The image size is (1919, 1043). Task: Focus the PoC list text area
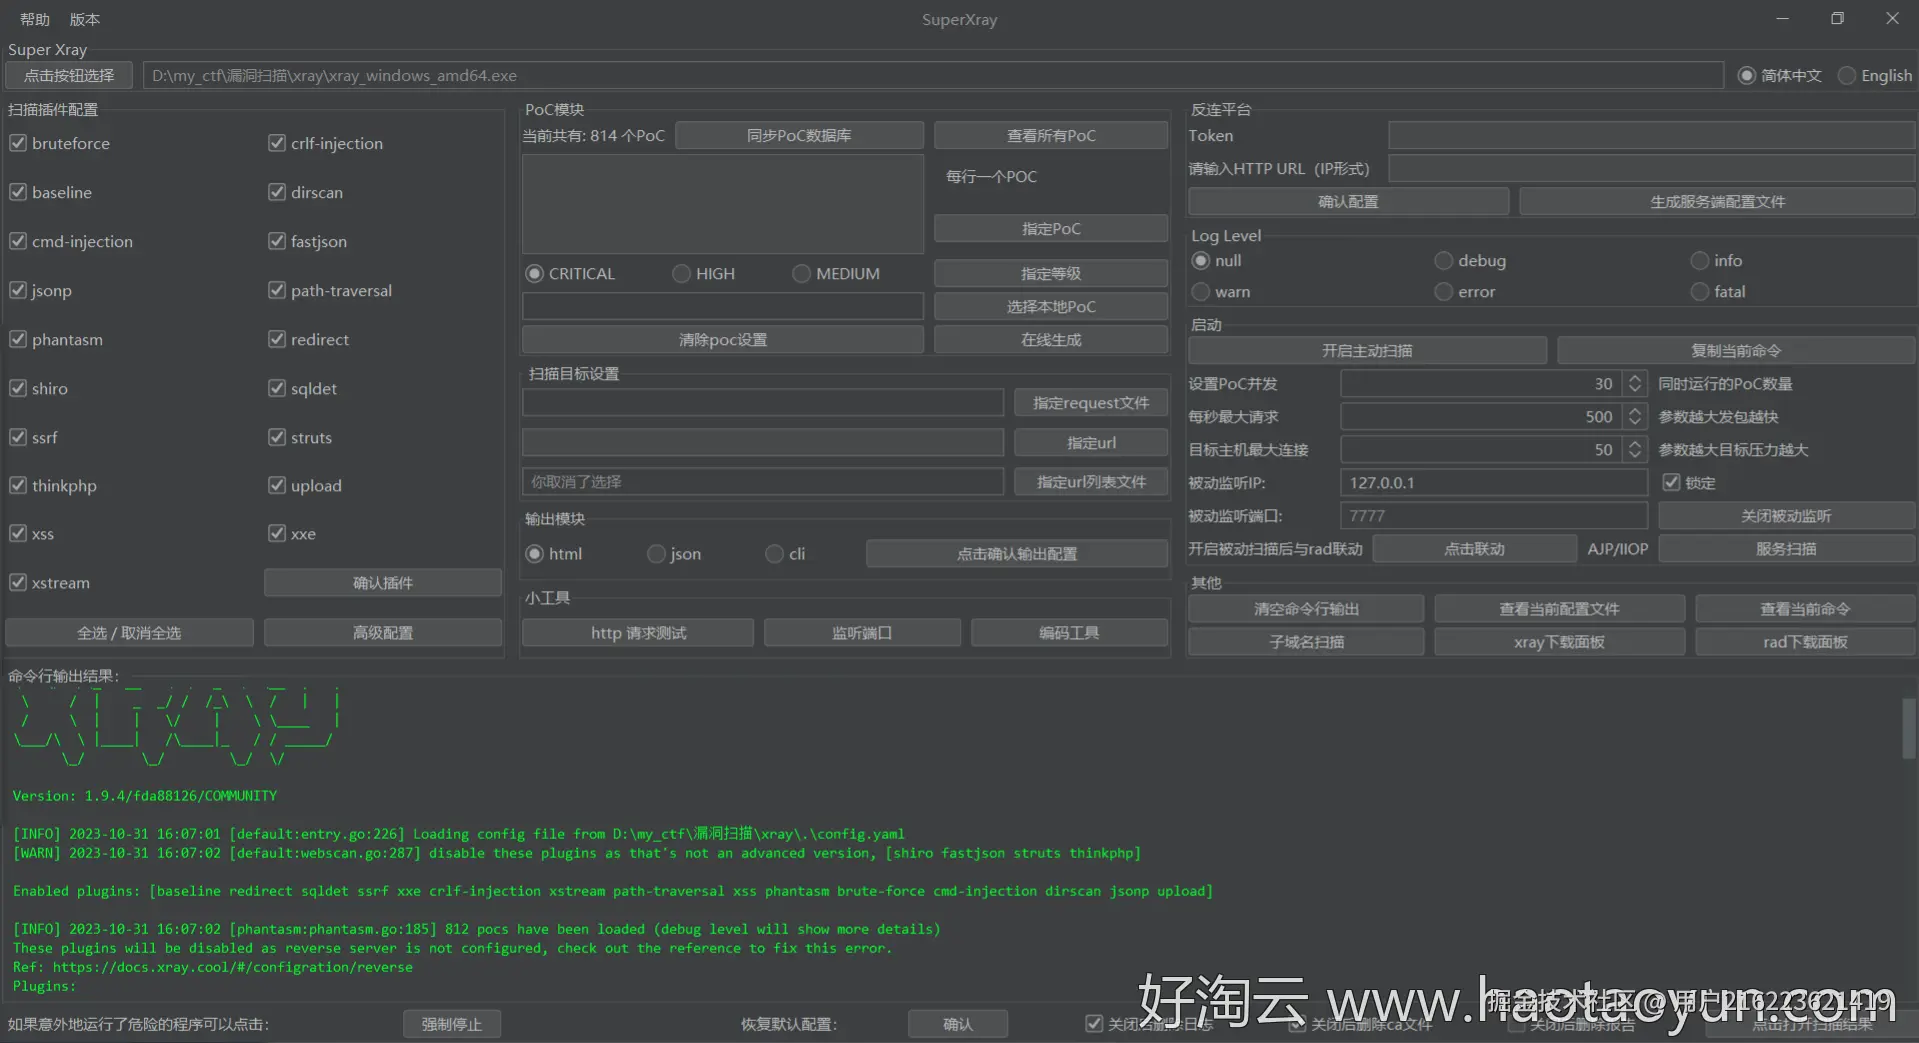coord(723,204)
